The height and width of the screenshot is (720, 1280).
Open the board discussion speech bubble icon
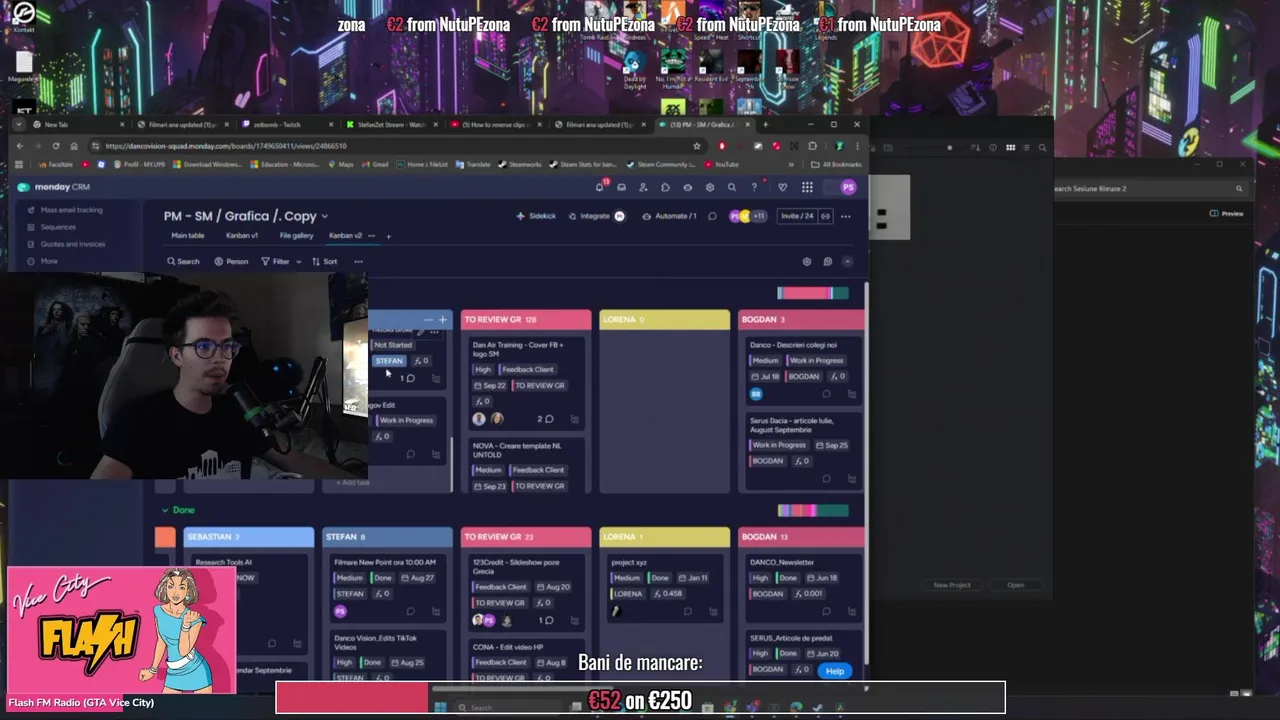[x=712, y=216]
